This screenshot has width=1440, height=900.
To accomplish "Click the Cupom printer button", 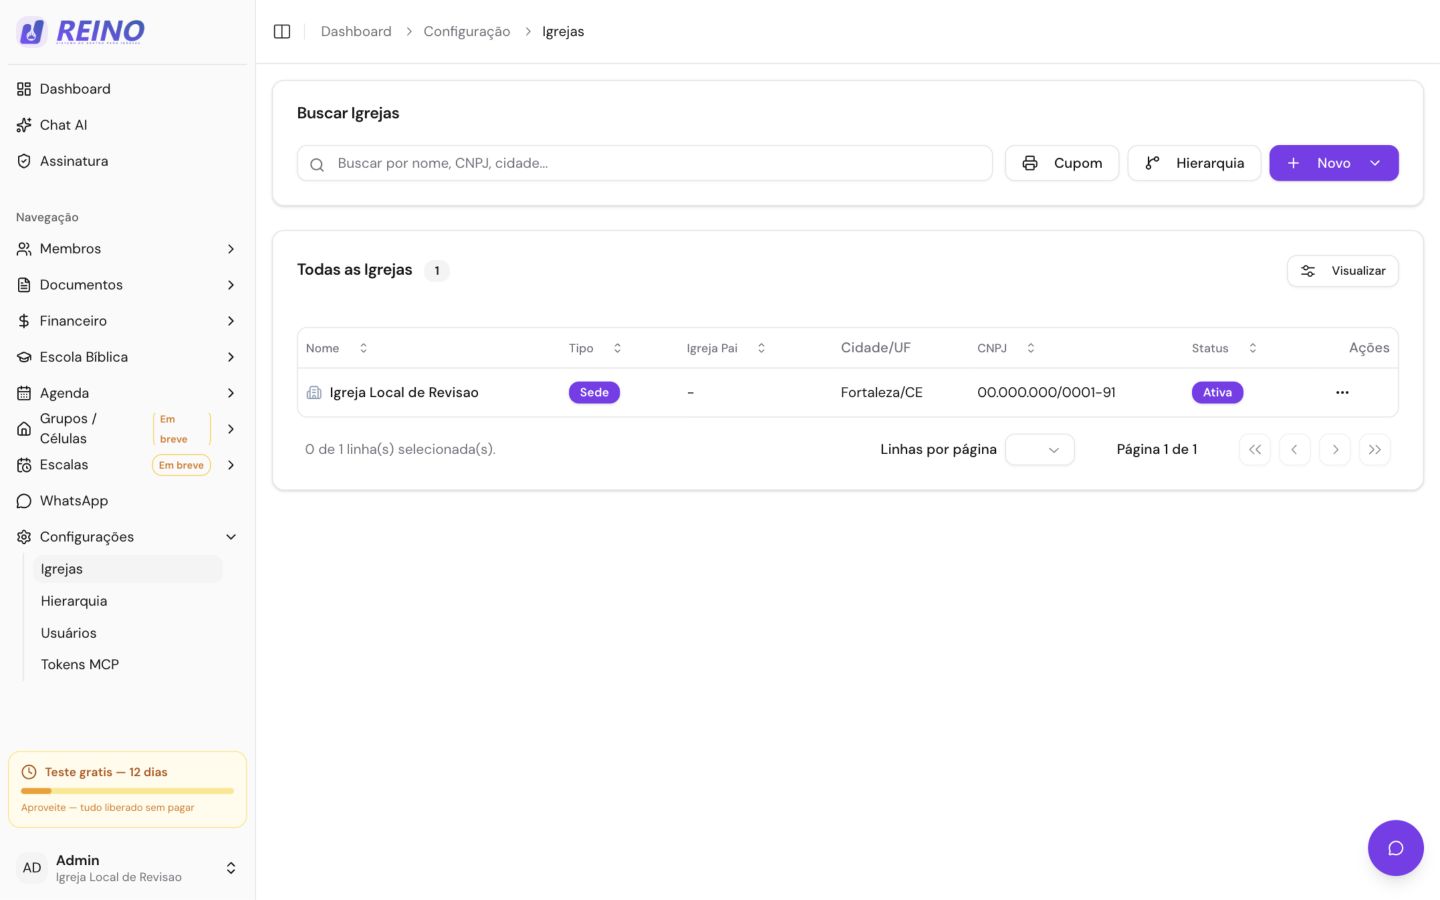I will (x=1062, y=163).
